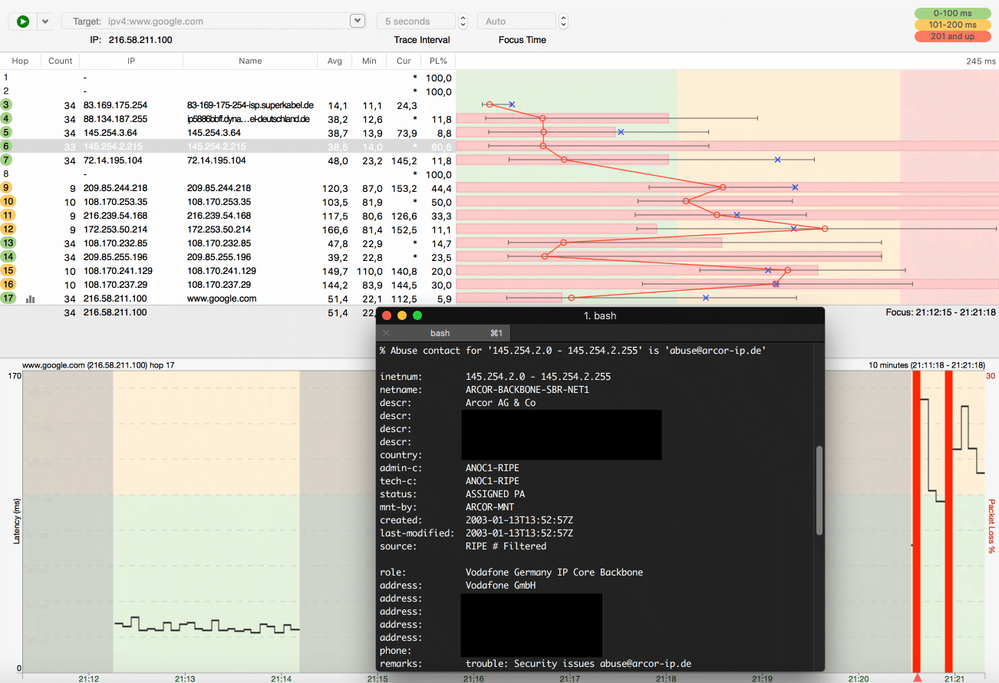The image size is (999, 683).
Task: Sort by the PL% column header
Action: (x=438, y=61)
